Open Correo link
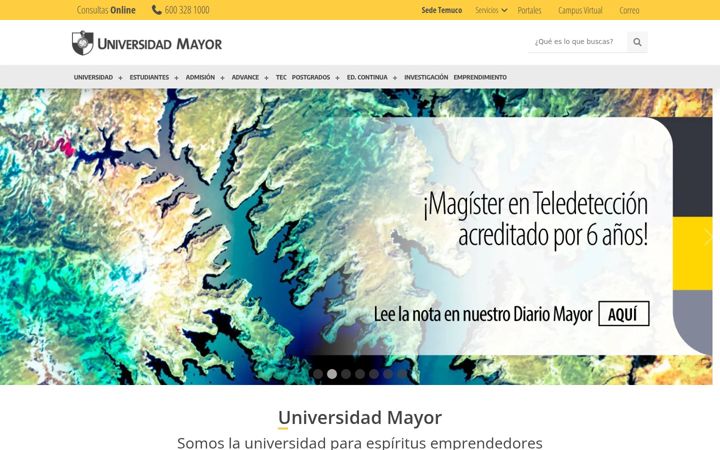720x450 pixels. pyautogui.click(x=629, y=10)
